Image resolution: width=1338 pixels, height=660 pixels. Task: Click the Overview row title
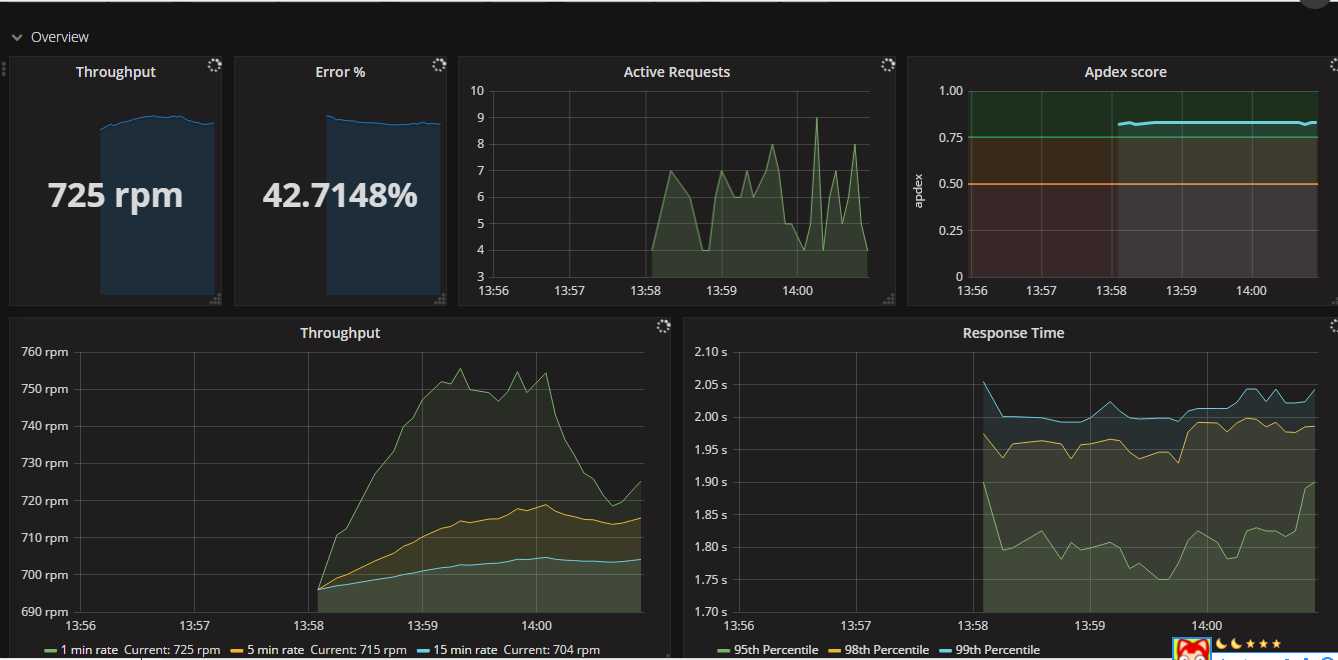[x=60, y=37]
